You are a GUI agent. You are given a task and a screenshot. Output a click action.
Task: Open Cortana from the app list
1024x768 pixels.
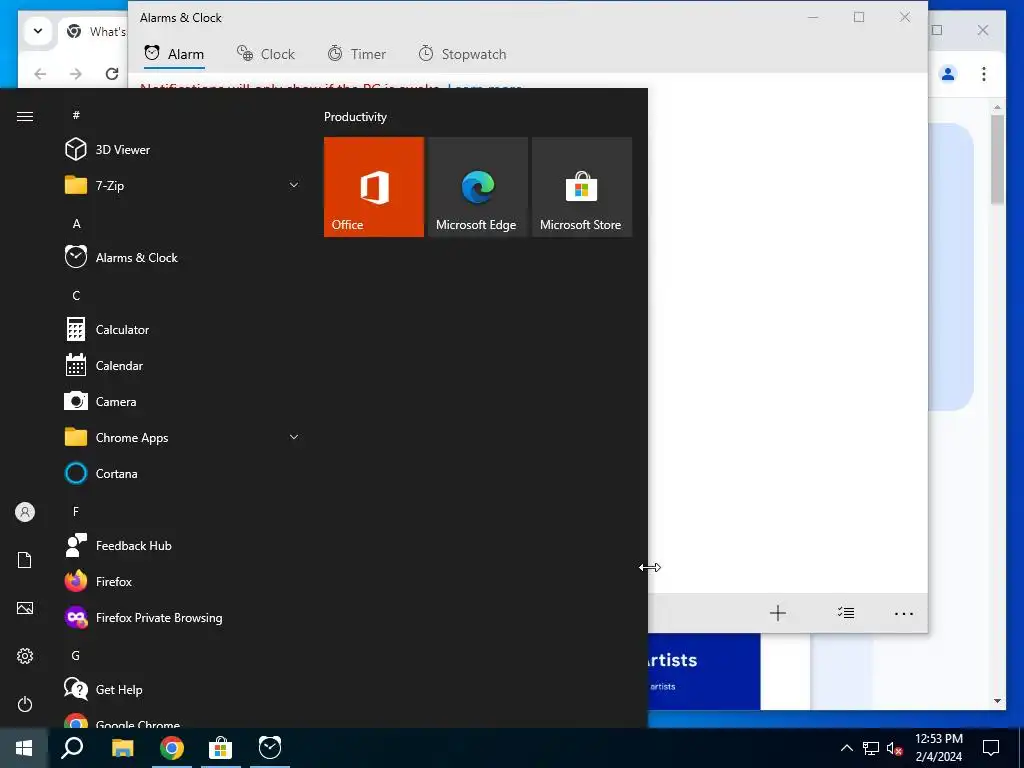183,473
